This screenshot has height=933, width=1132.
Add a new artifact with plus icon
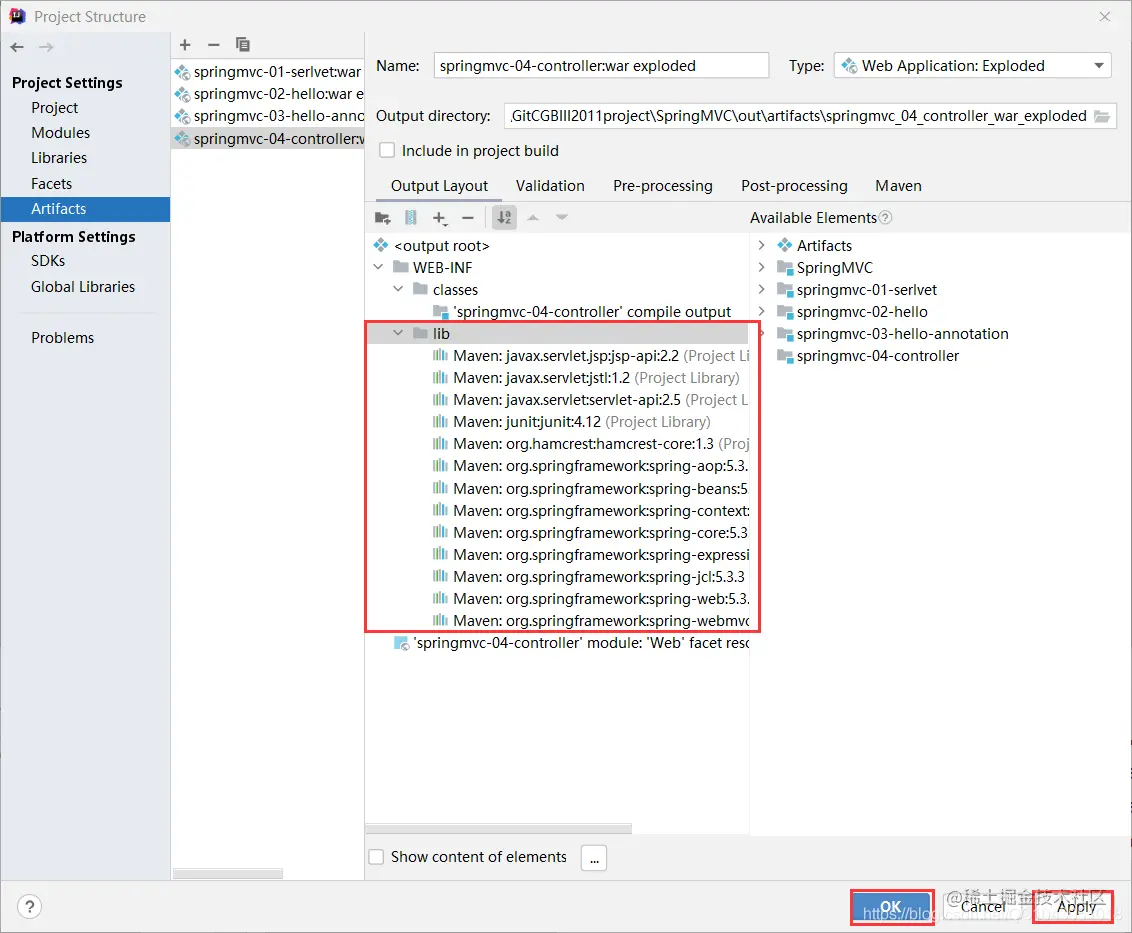pos(185,45)
